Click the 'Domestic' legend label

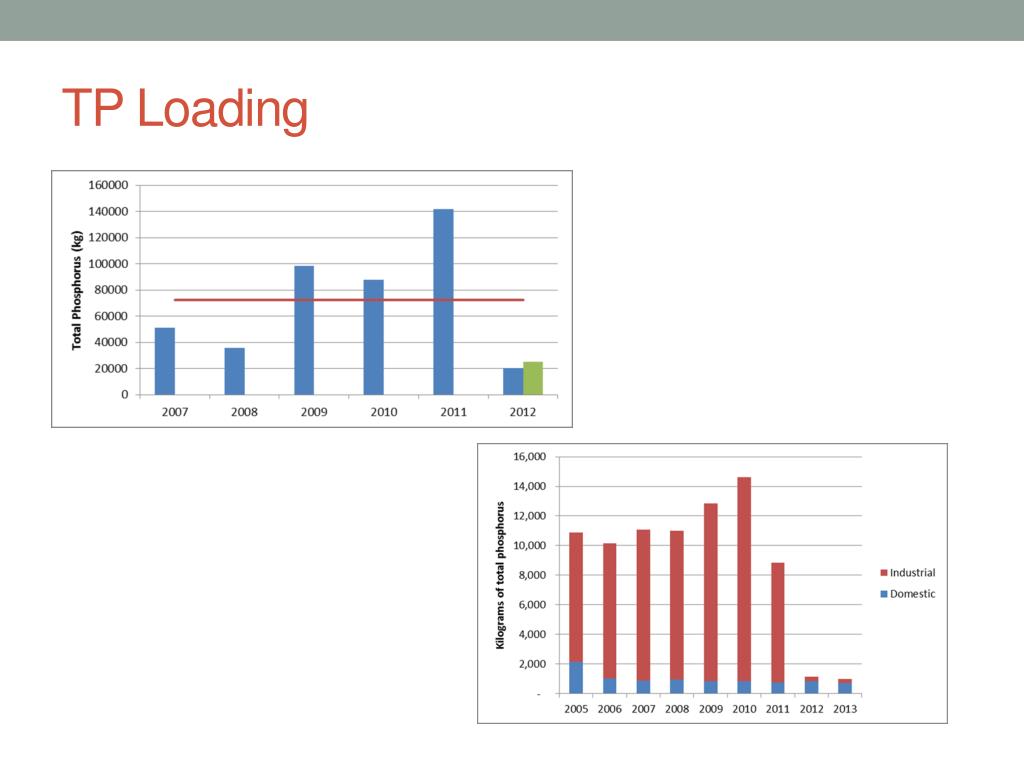(x=912, y=594)
